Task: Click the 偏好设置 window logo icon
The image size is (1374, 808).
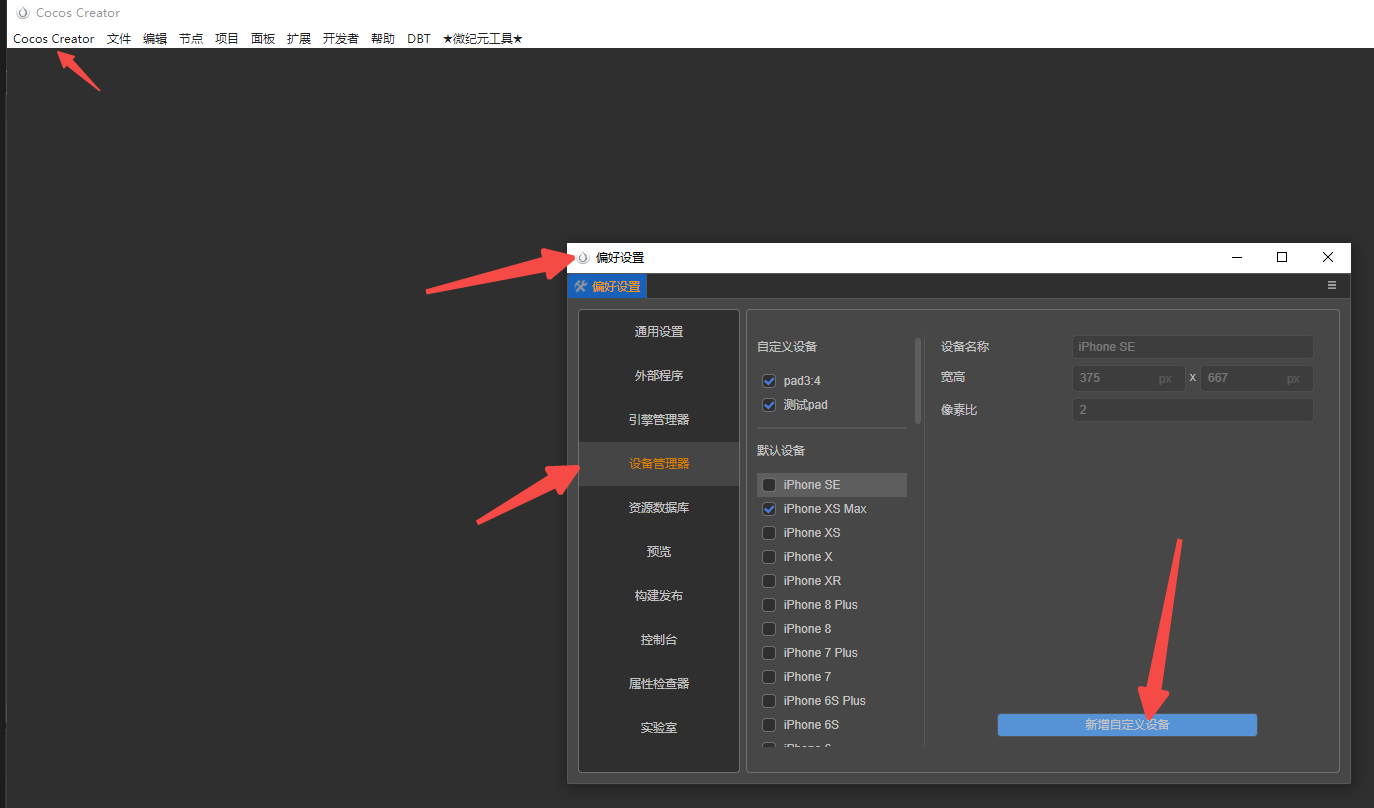Action: pos(583,258)
